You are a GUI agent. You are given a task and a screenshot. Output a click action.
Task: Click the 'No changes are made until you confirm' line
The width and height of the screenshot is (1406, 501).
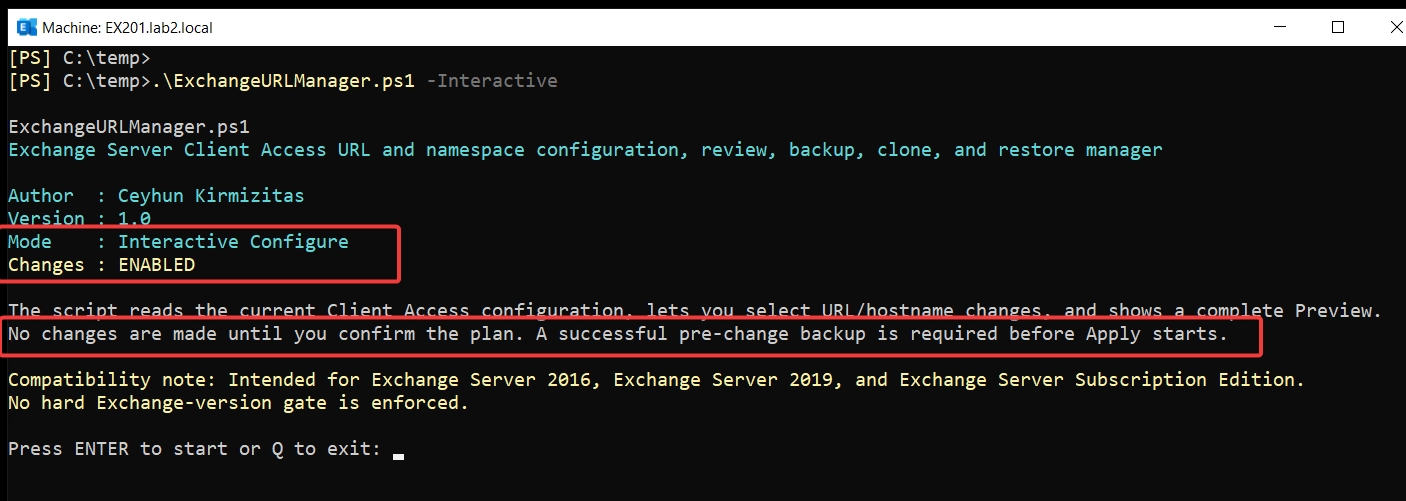pyautogui.click(x=617, y=334)
